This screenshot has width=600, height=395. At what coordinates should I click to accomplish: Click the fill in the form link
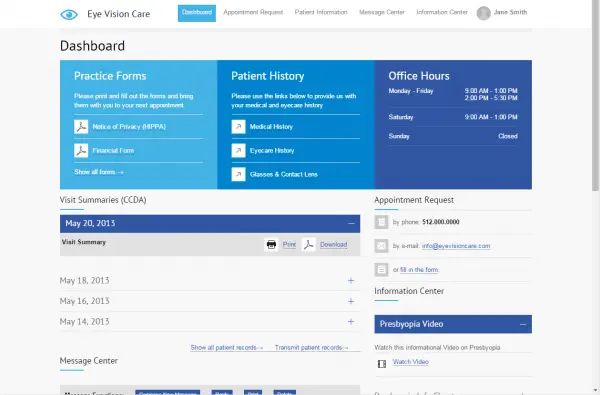pyautogui.click(x=419, y=270)
